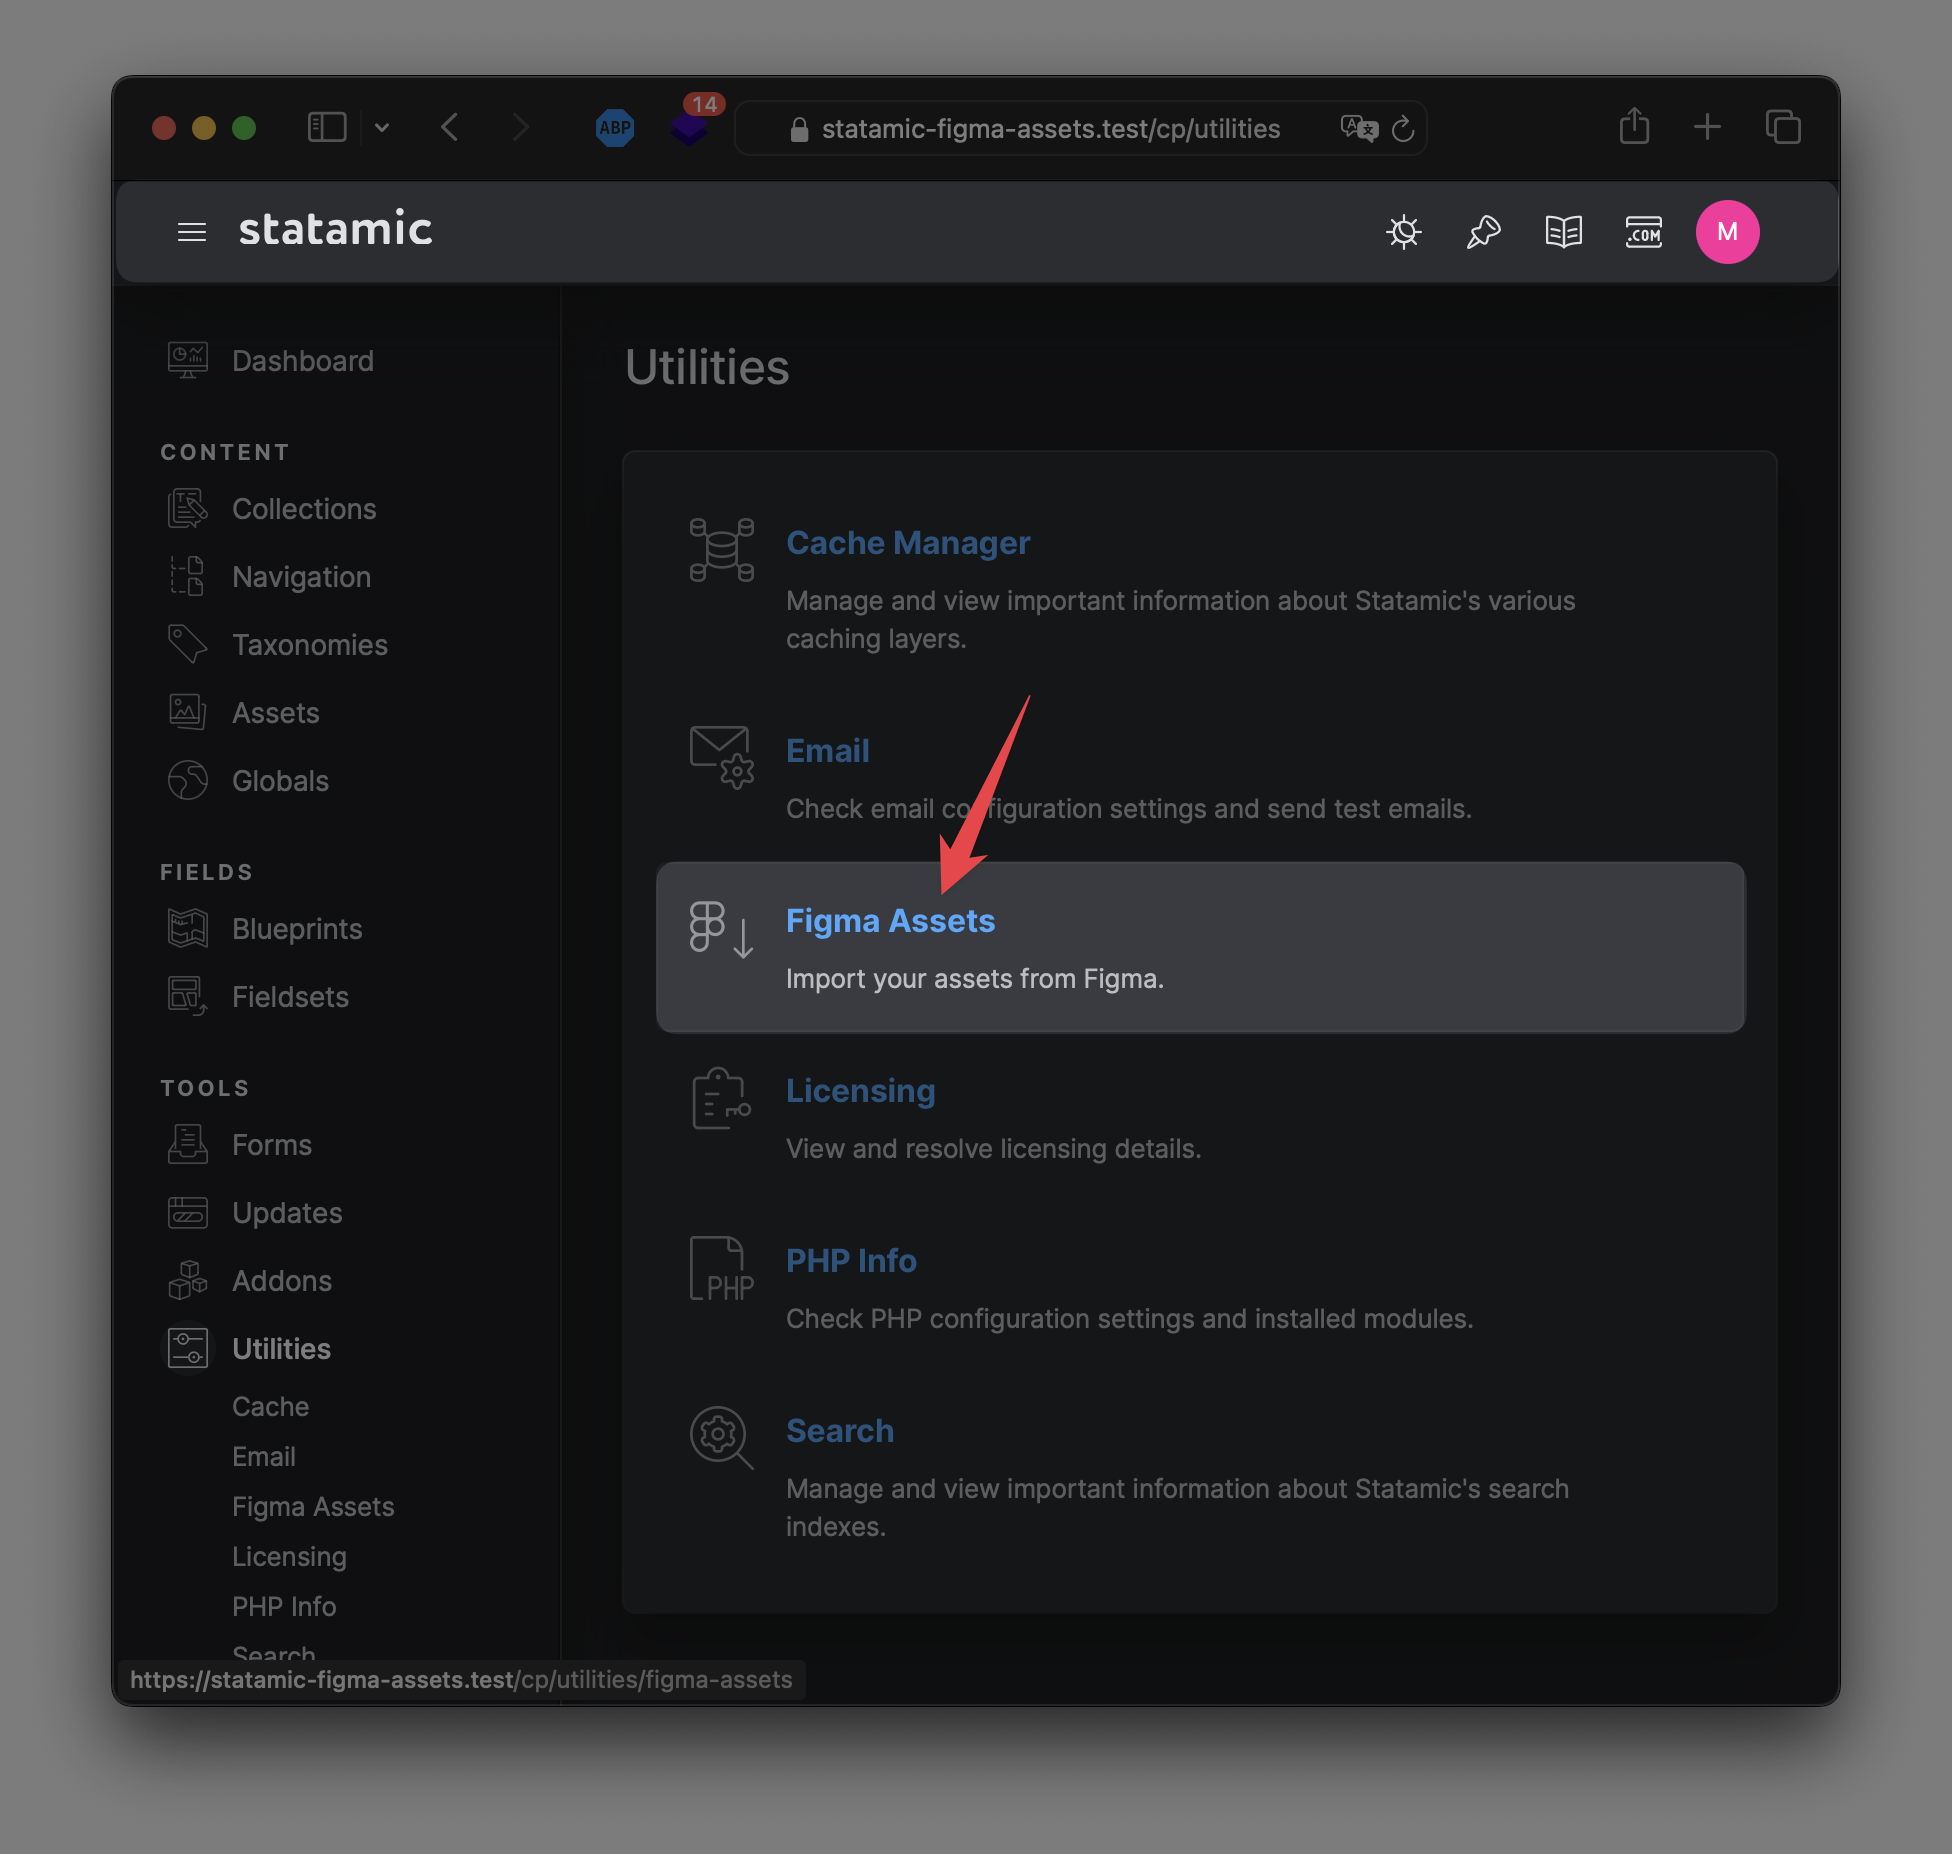1952x1854 pixels.
Task: Show the tab overview
Action: [1783, 127]
